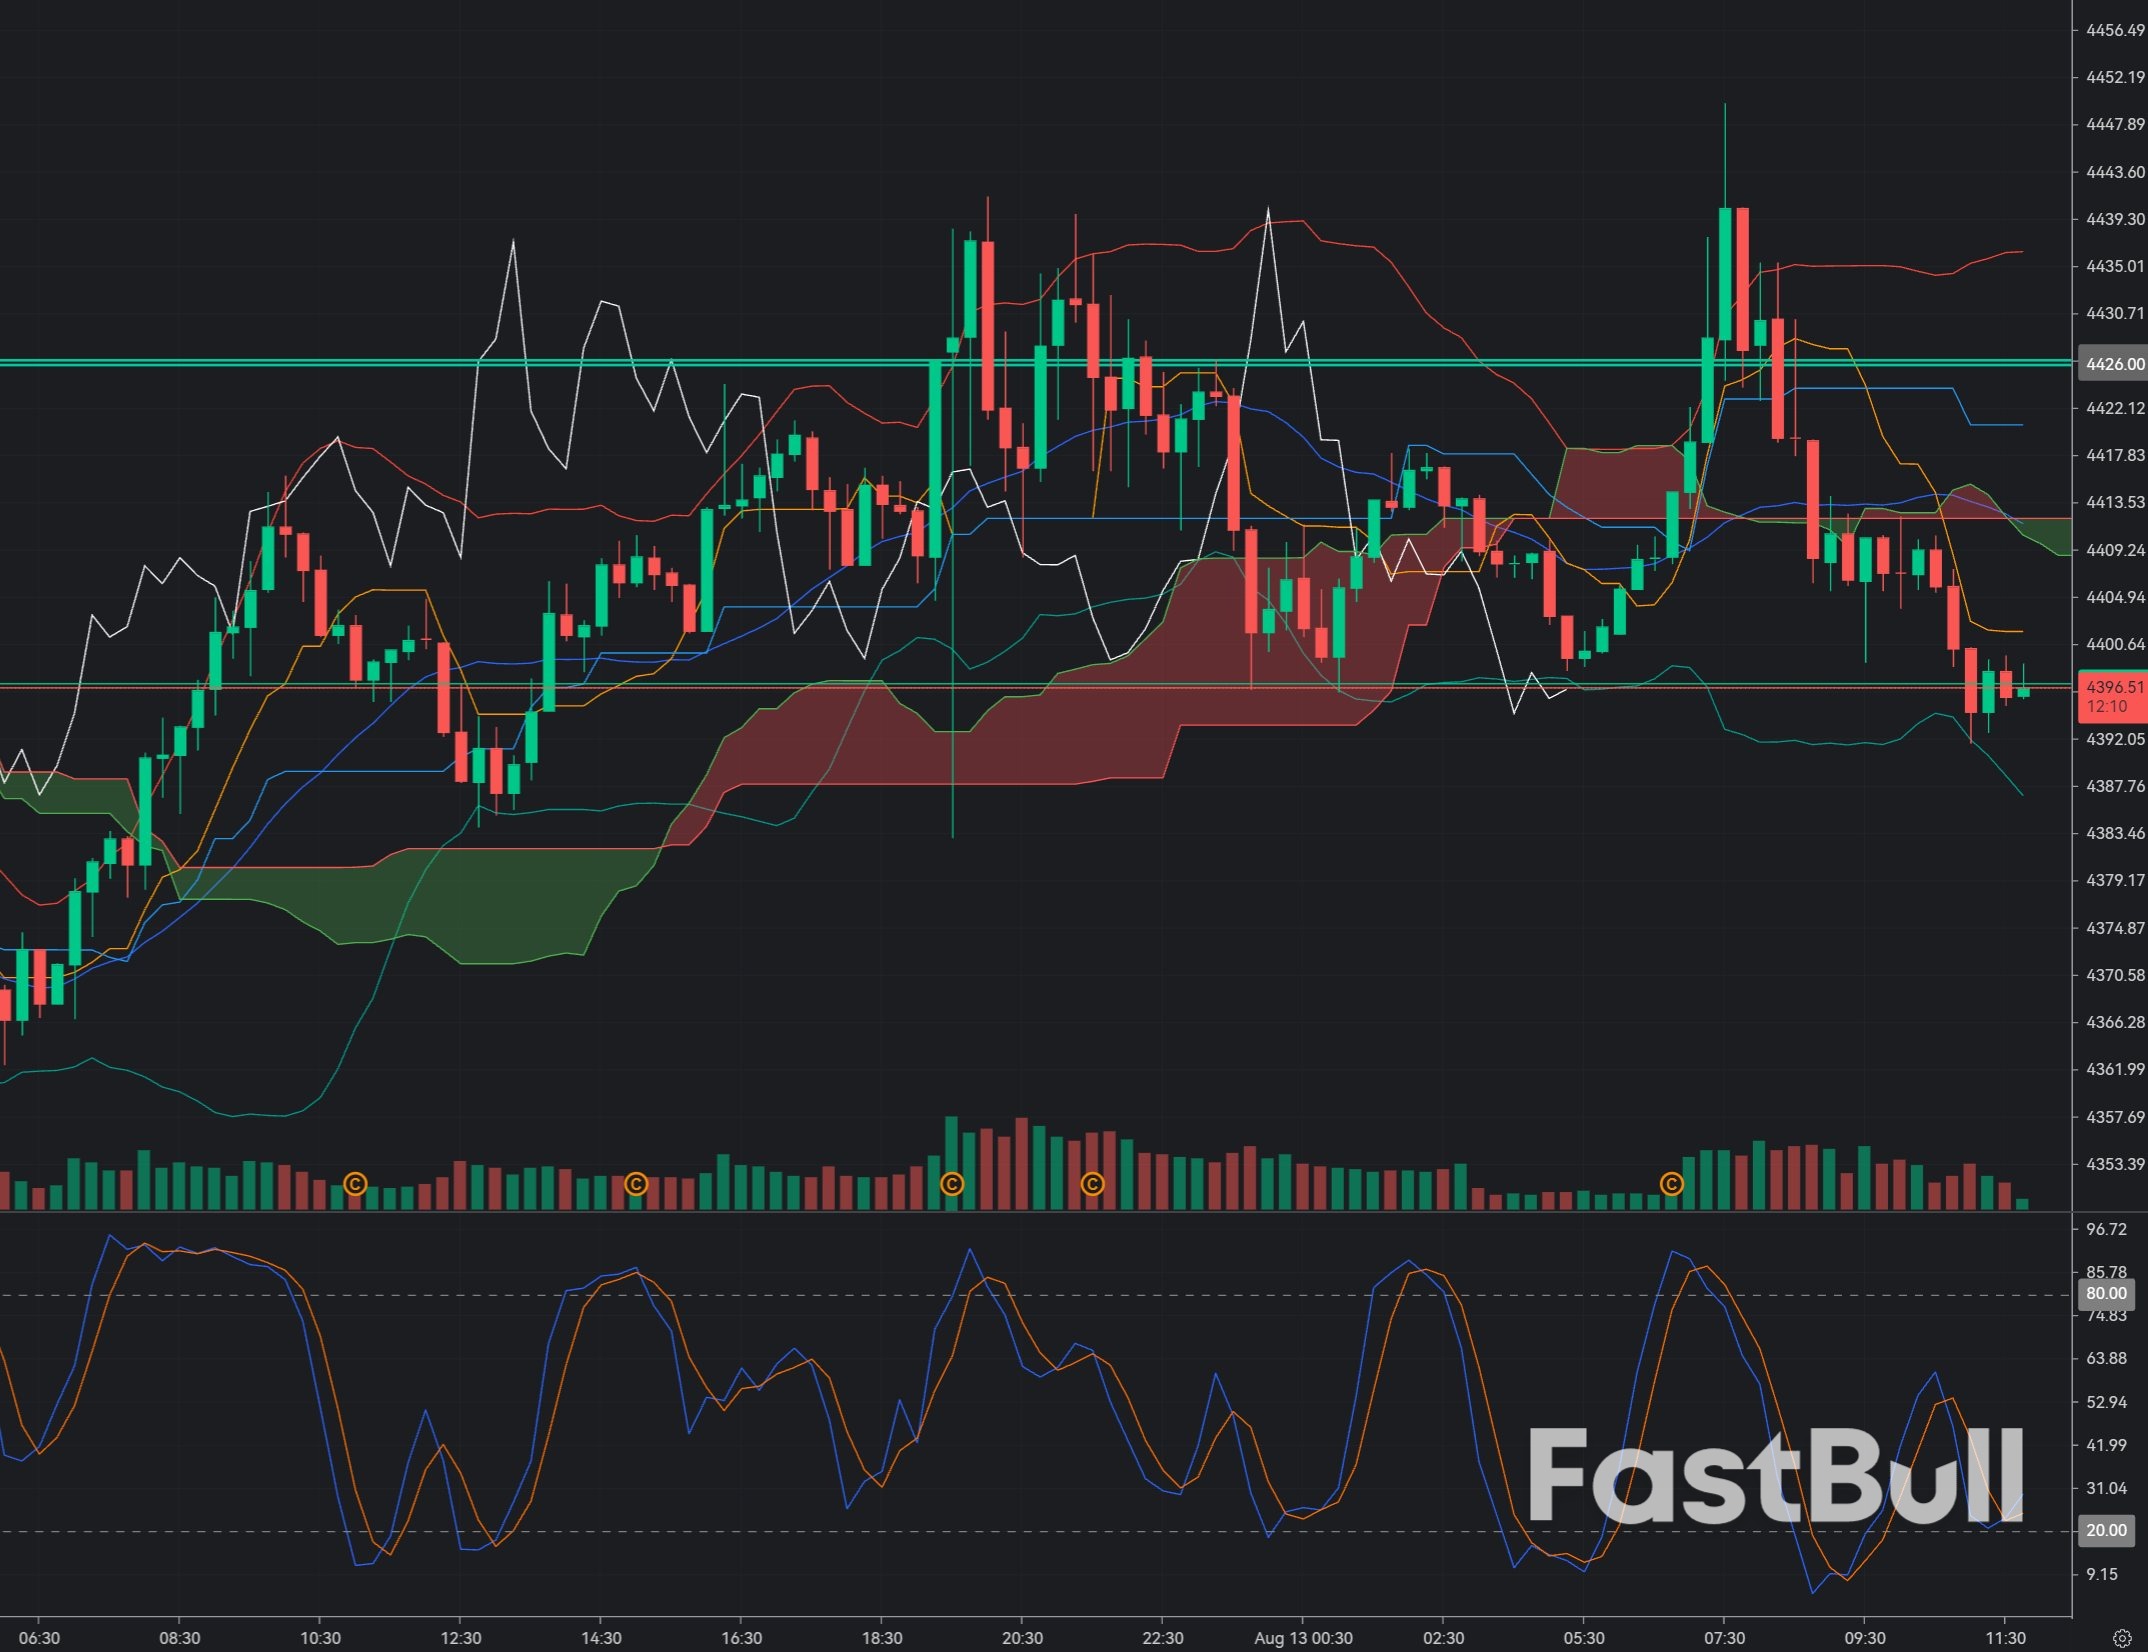The width and height of the screenshot is (2148, 1652).
Task: Click the 4404.94 price axis value
Action: click(2115, 597)
